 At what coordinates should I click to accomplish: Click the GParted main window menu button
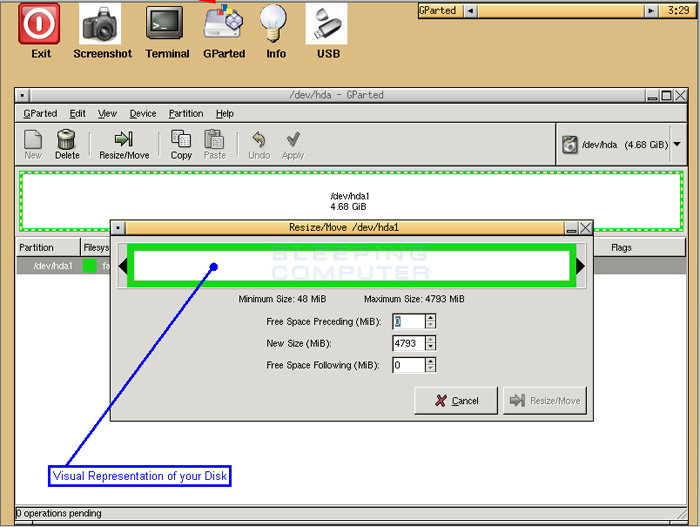pyautogui.click(x=22, y=95)
